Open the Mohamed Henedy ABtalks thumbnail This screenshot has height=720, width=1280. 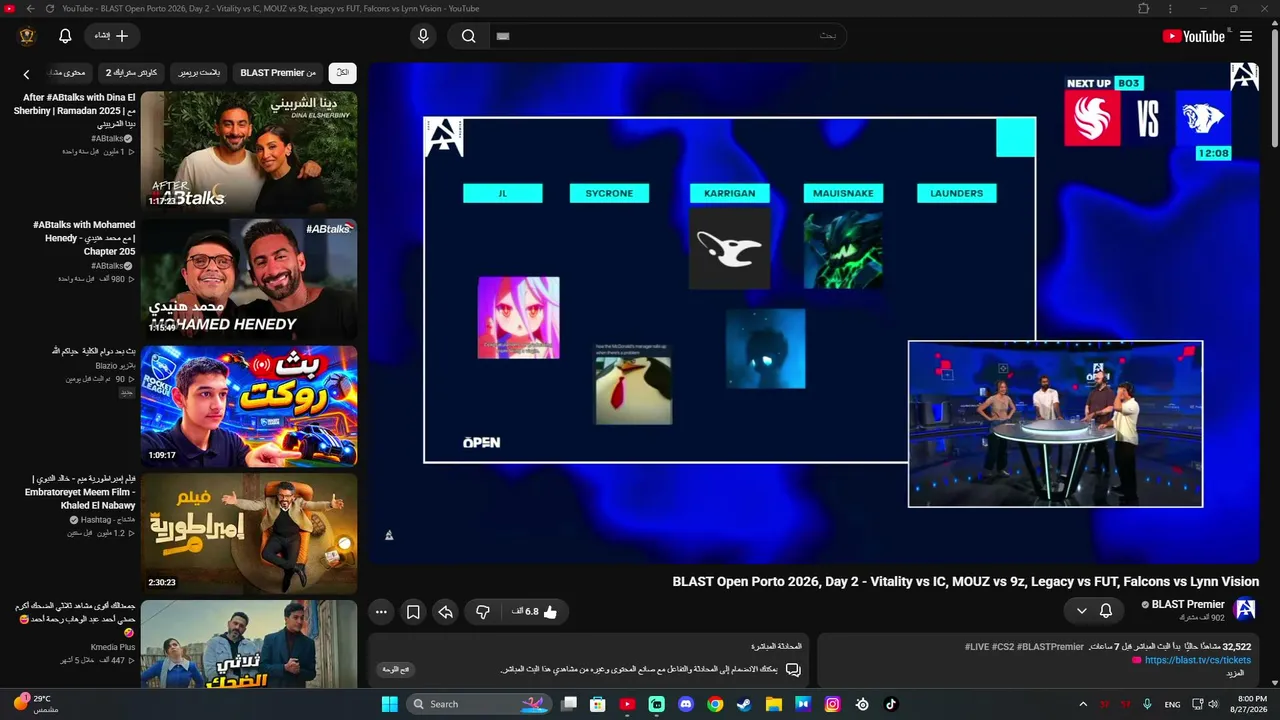point(249,279)
